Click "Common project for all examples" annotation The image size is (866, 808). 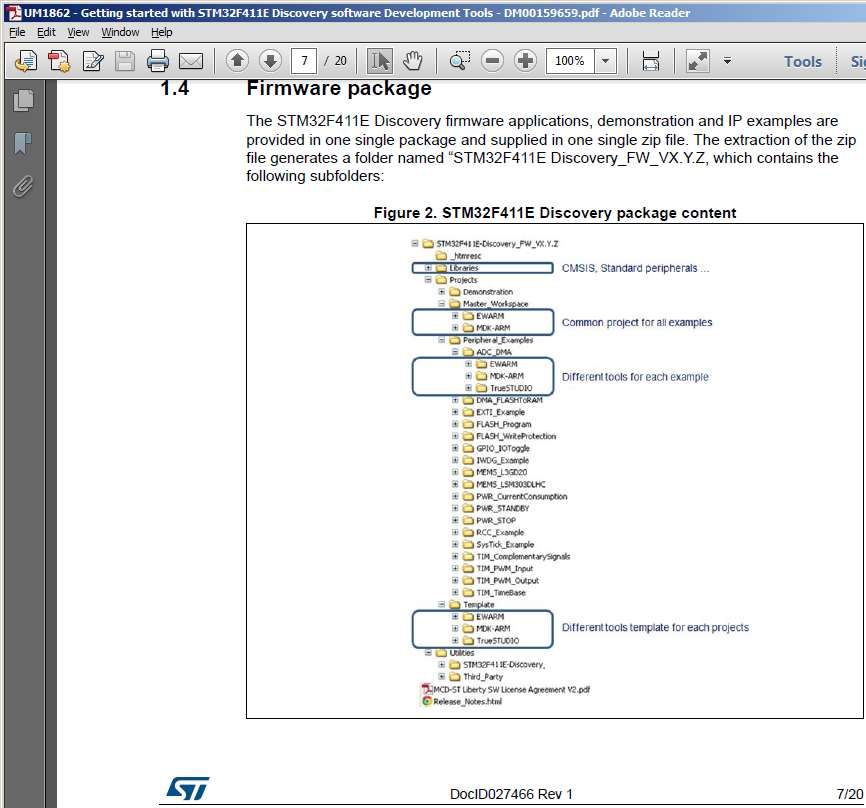(x=637, y=323)
